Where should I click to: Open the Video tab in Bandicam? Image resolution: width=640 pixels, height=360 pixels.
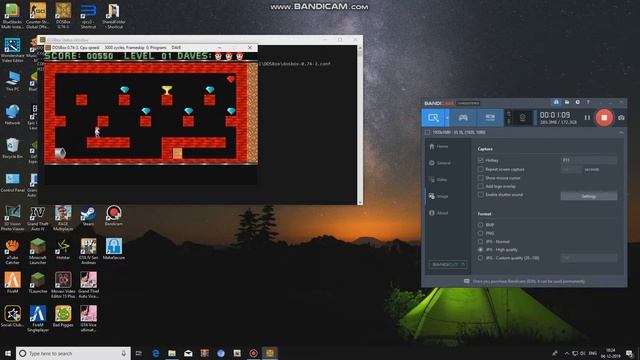click(x=438, y=180)
